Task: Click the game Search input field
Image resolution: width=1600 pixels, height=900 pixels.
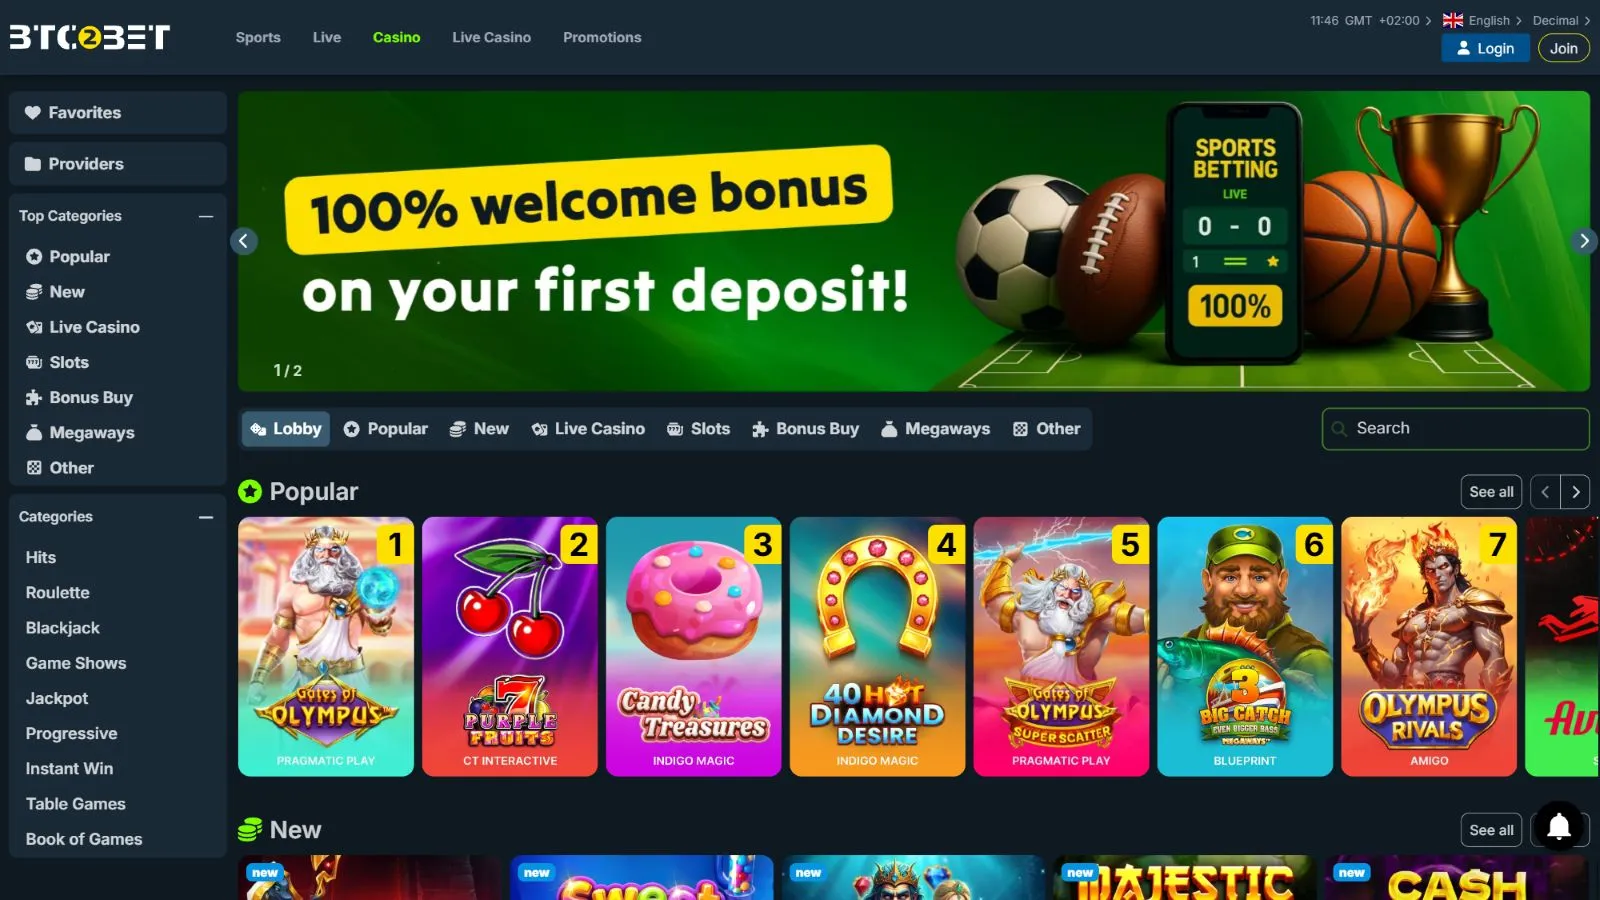Action: tap(1455, 429)
